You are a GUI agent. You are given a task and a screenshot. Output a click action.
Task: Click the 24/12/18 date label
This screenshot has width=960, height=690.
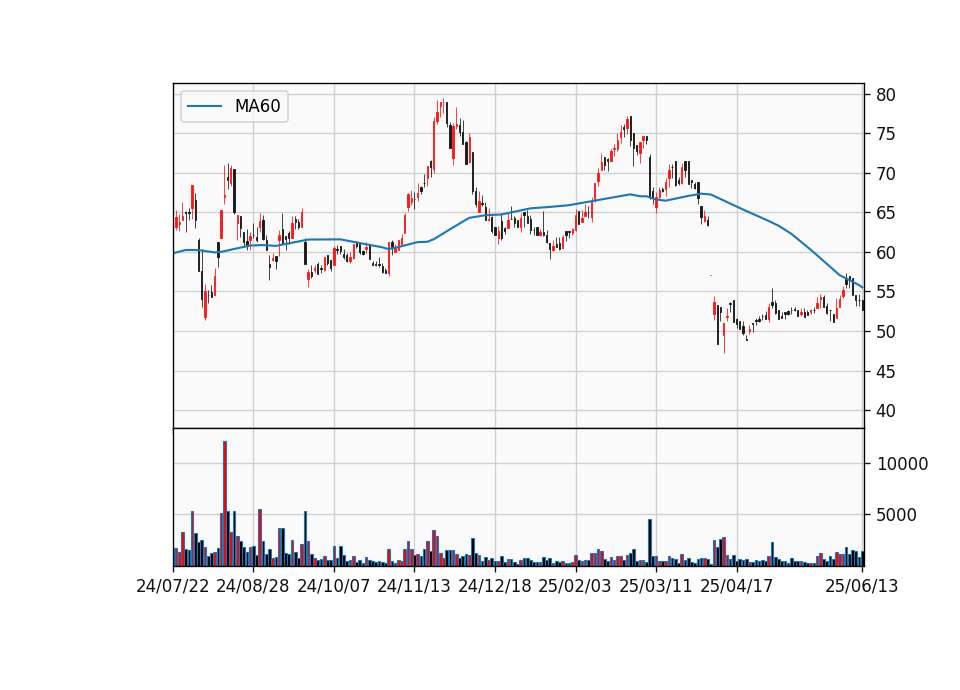(495, 586)
